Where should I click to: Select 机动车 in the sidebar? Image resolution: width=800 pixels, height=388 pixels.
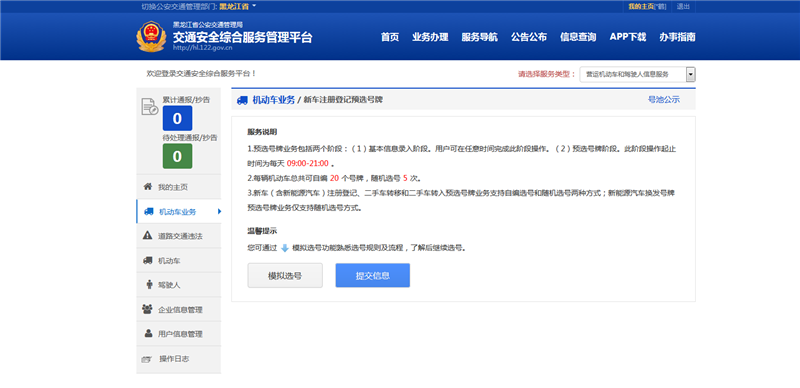[179, 260]
